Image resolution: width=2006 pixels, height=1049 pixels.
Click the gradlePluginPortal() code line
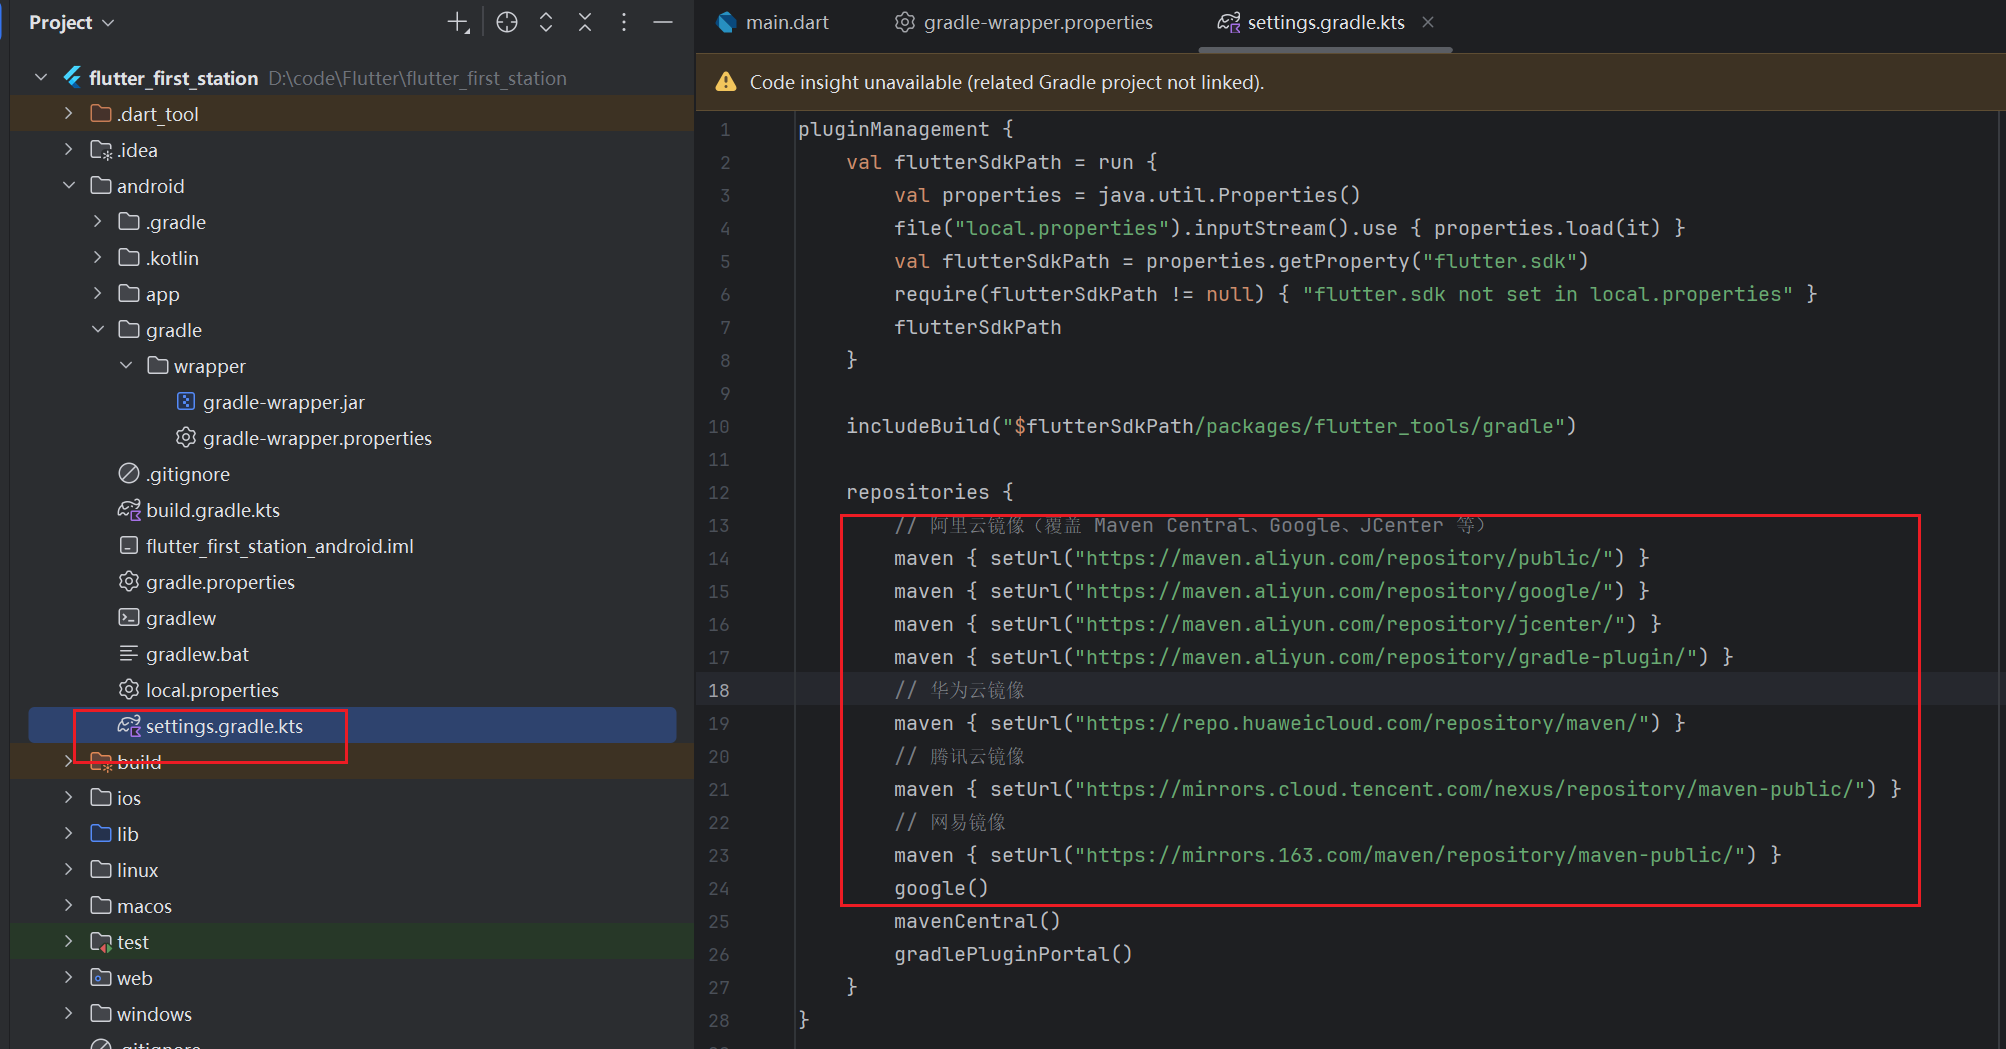(x=1013, y=954)
